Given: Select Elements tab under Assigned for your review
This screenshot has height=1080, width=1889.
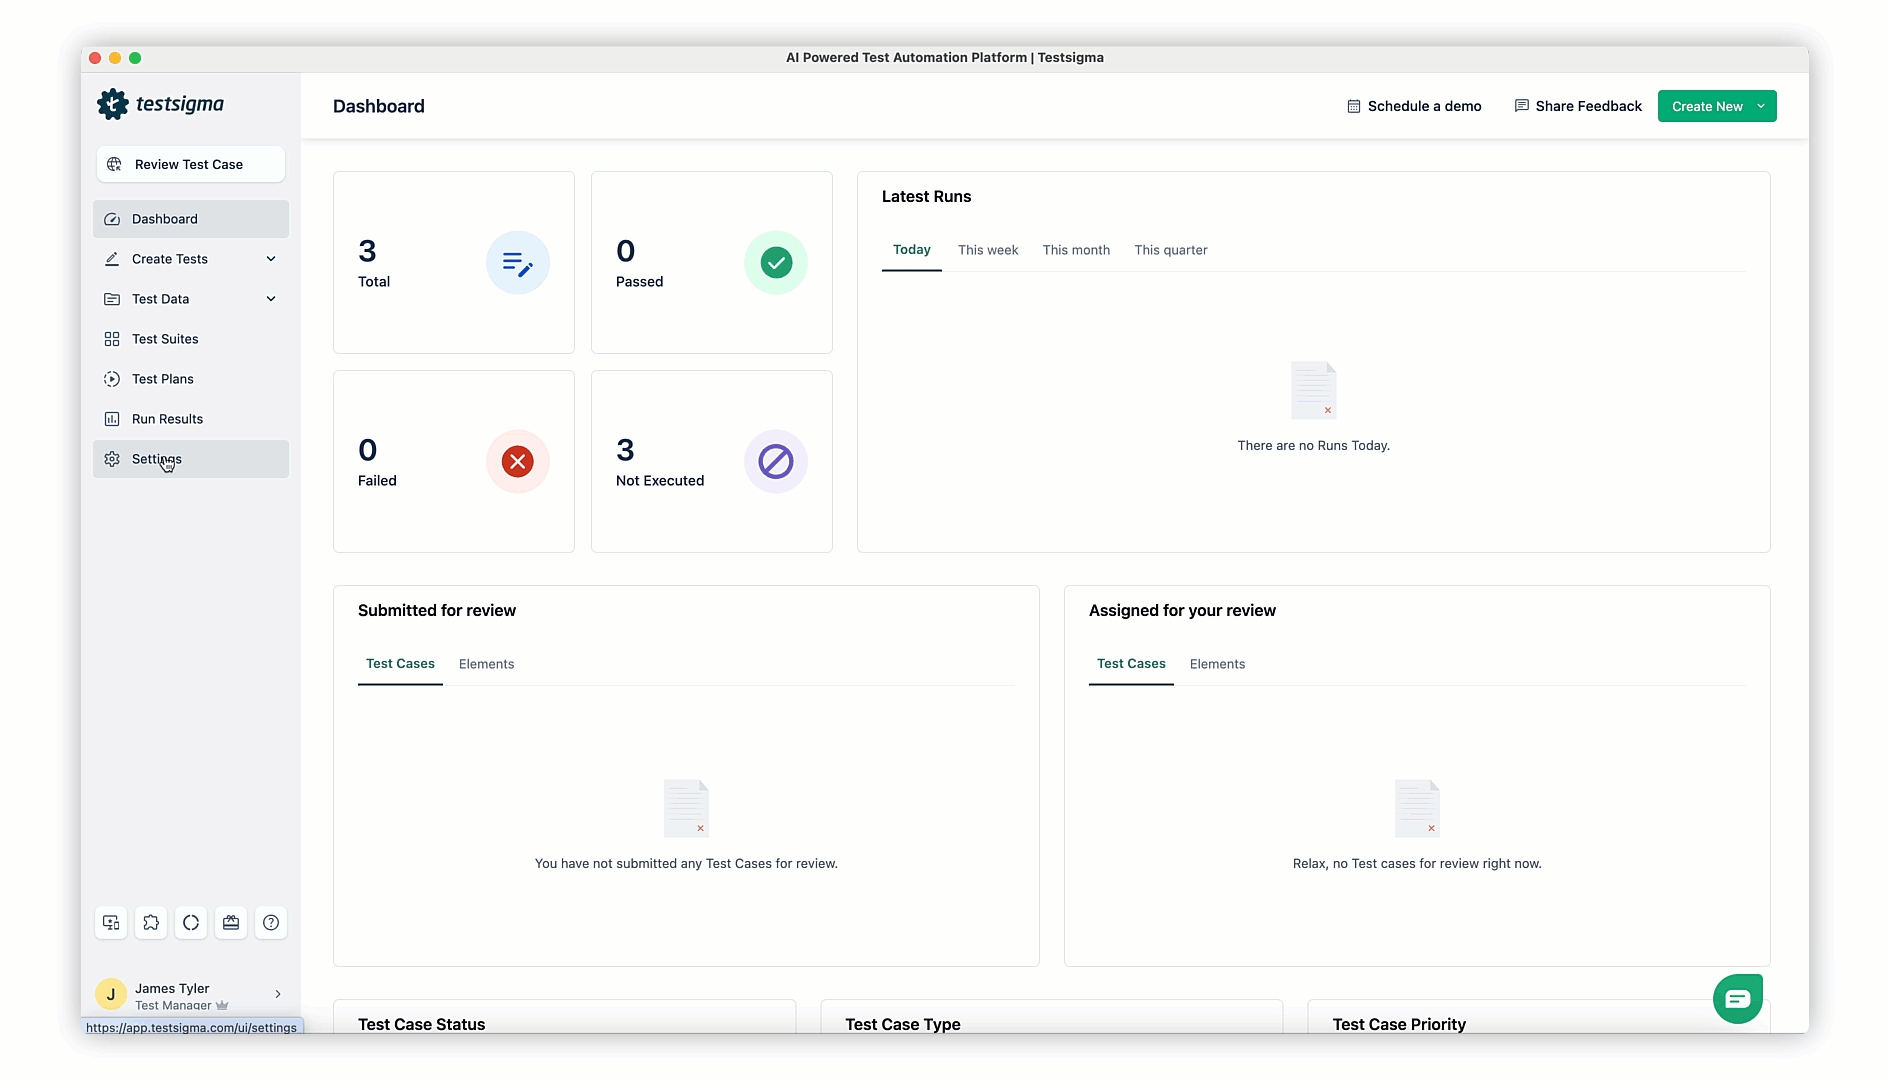Looking at the screenshot, I should click(1217, 664).
